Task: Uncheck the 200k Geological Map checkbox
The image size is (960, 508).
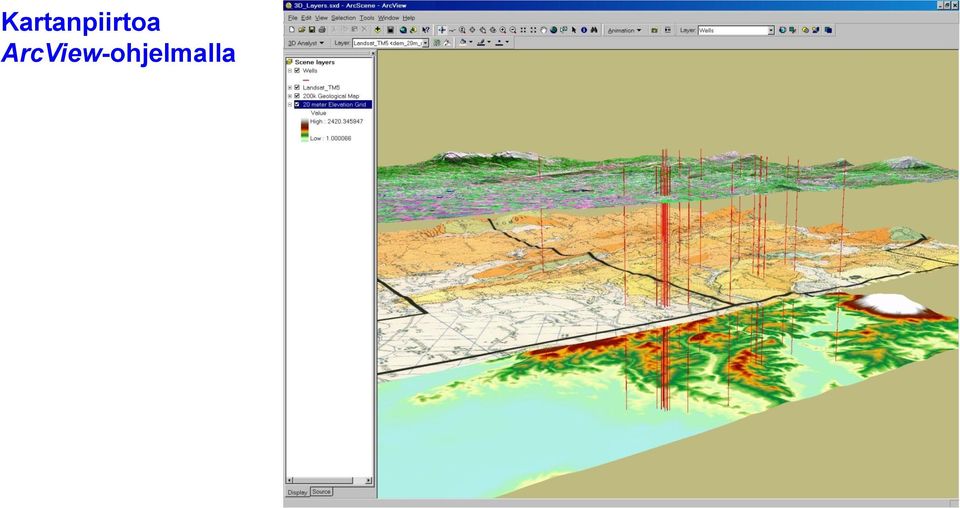Action: tap(297, 96)
